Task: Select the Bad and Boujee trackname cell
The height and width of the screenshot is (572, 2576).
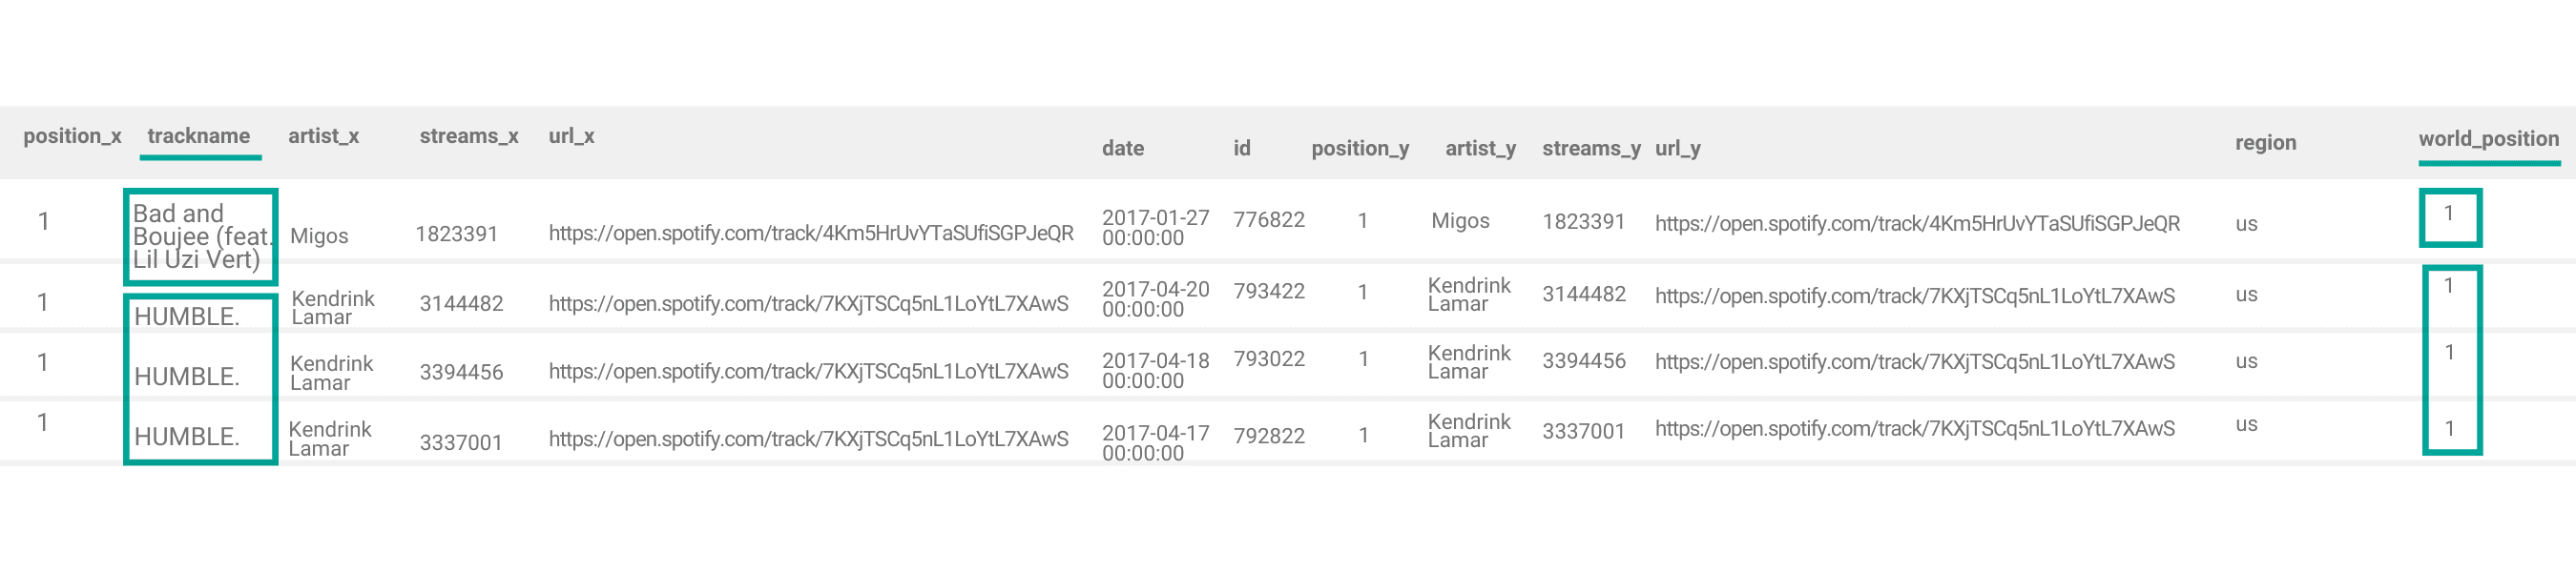Action: (200, 237)
